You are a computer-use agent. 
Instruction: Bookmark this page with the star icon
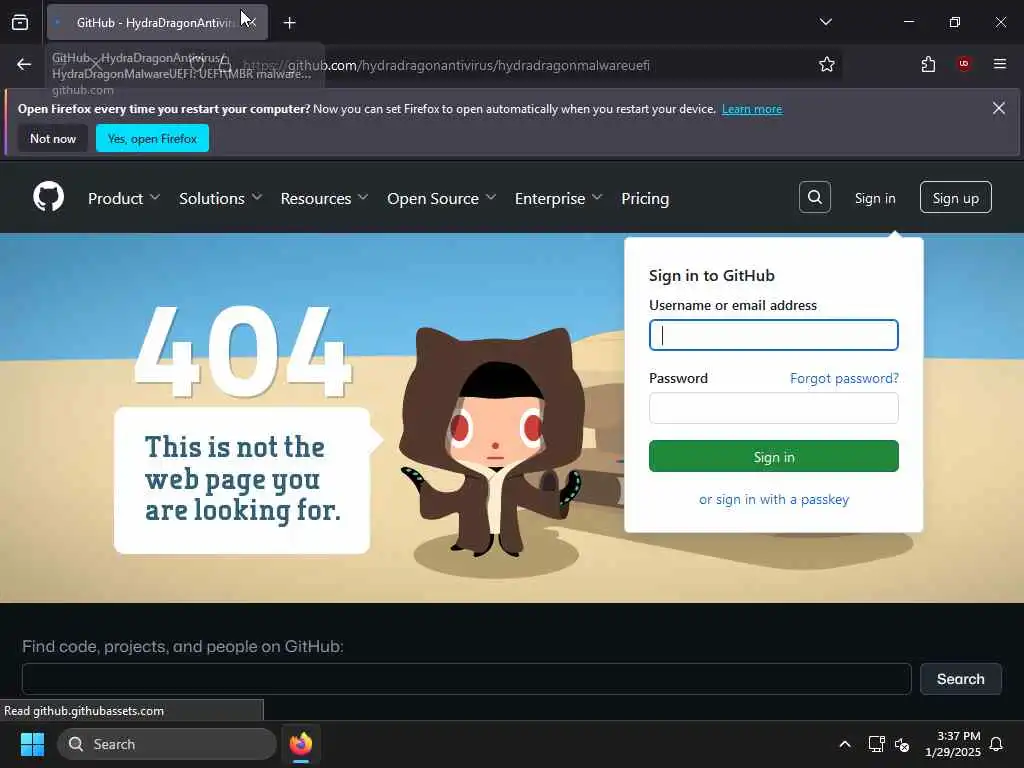pyautogui.click(x=827, y=64)
